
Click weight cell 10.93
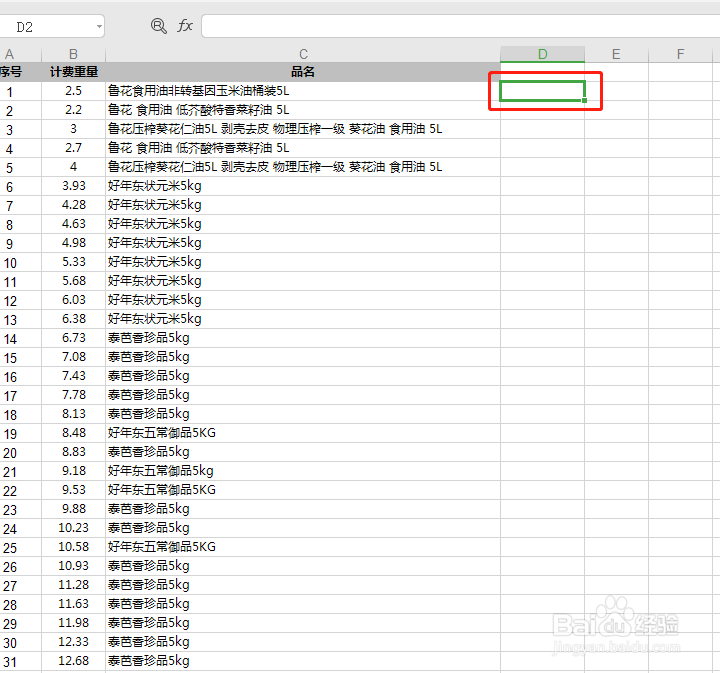[x=73, y=566]
